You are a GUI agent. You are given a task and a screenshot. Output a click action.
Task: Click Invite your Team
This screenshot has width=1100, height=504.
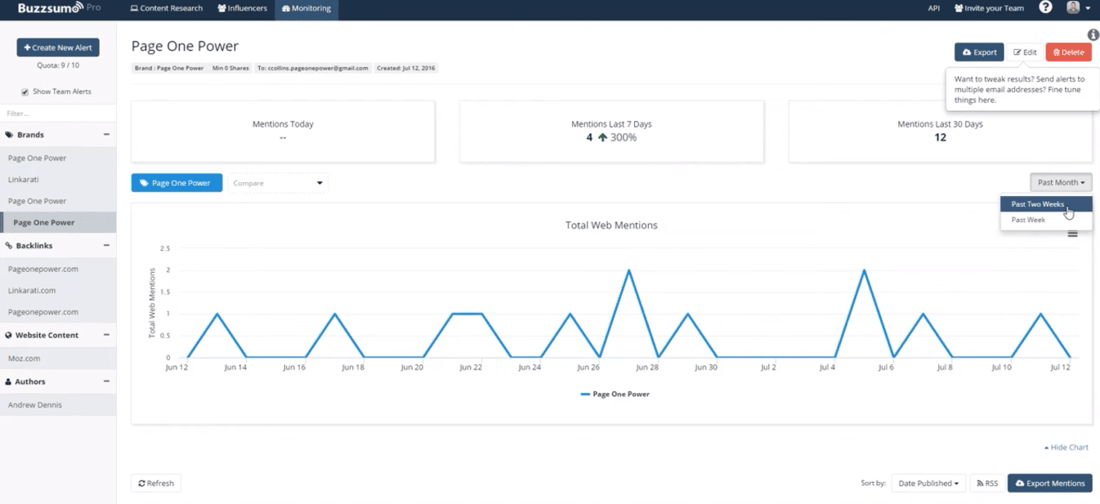(989, 8)
